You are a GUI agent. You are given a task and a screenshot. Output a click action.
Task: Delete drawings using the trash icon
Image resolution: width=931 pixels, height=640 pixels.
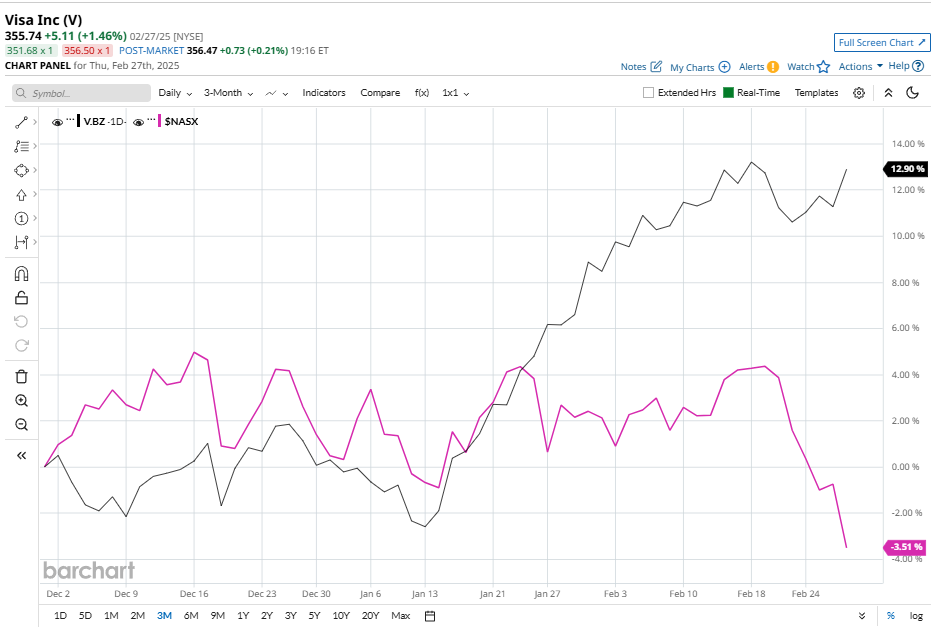tap(21, 375)
